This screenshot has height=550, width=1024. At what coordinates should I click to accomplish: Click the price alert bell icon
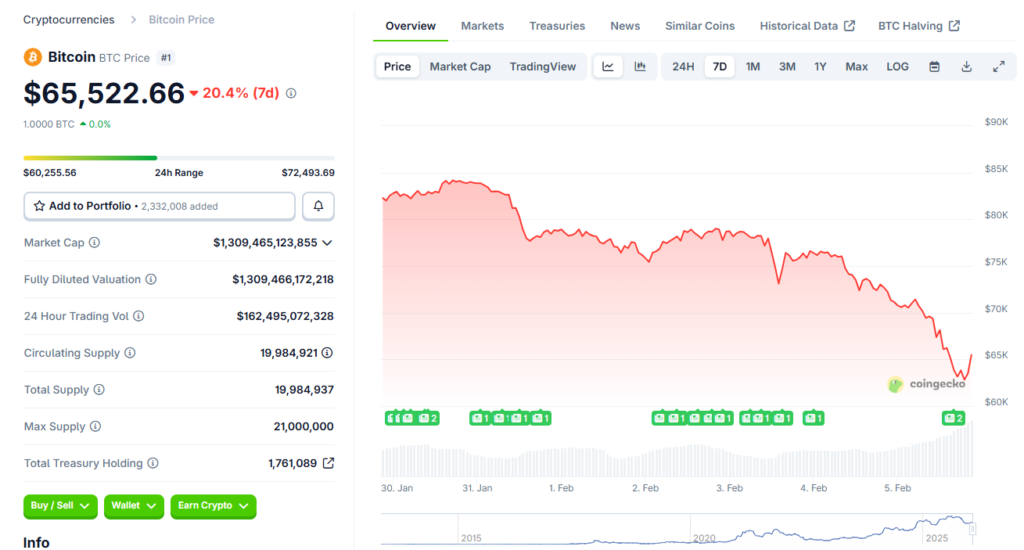[x=318, y=206]
